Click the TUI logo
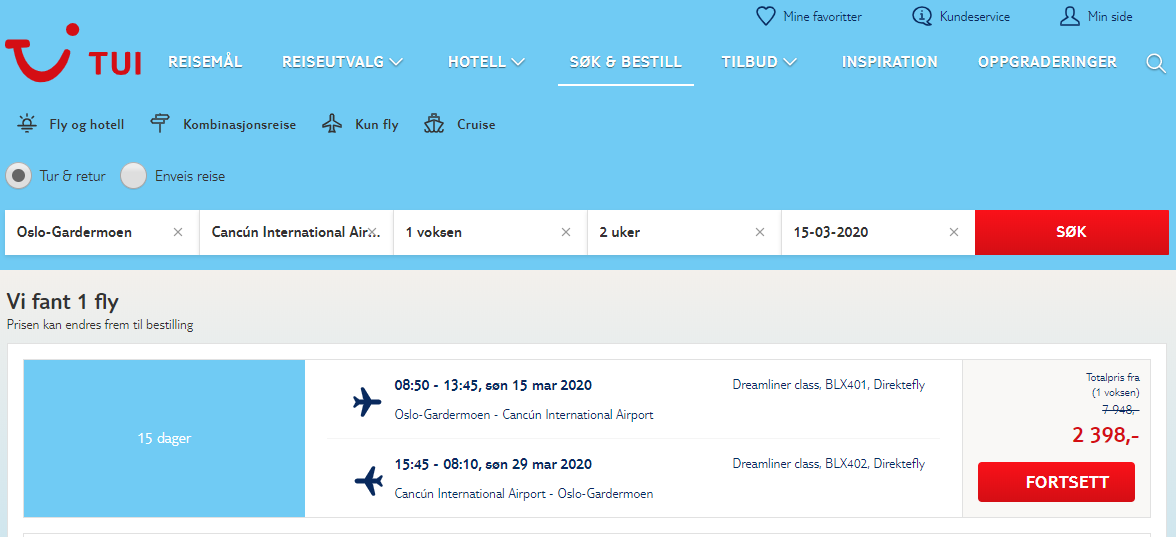This screenshot has width=1176, height=537. [x=73, y=51]
